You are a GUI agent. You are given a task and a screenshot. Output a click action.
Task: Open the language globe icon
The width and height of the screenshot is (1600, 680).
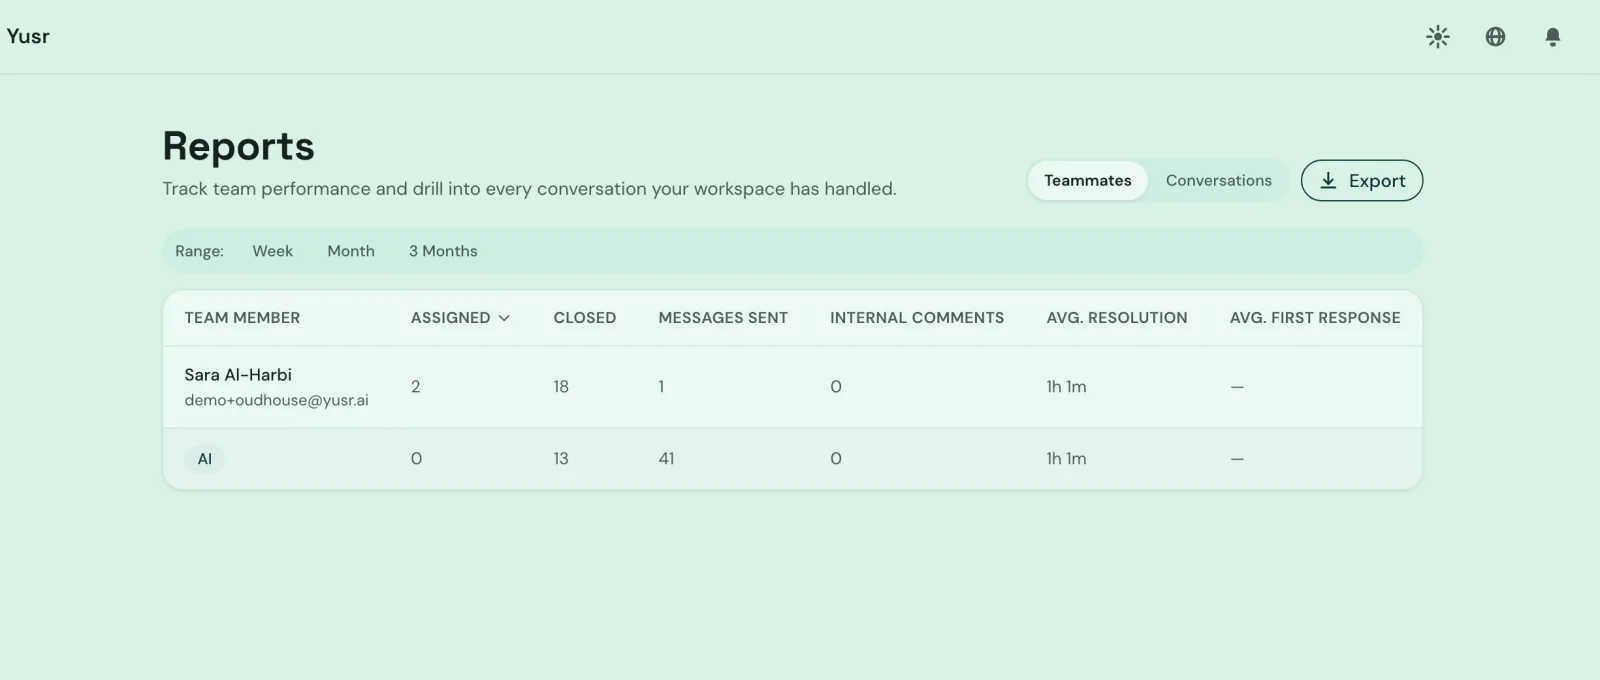tap(1495, 37)
